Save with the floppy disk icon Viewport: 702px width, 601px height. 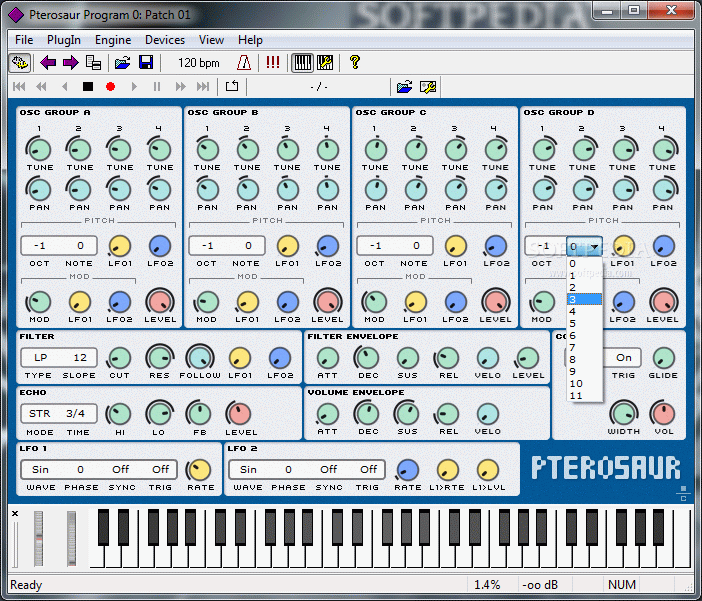(146, 63)
